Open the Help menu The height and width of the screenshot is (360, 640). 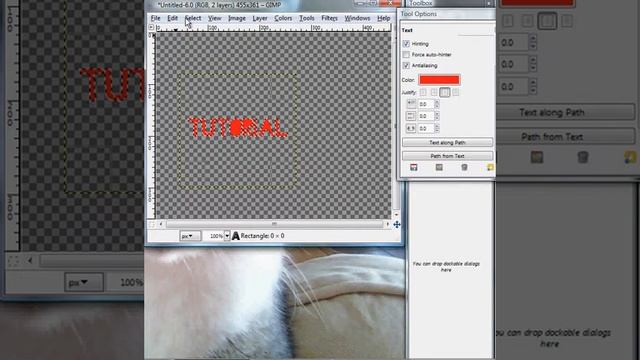(383, 18)
